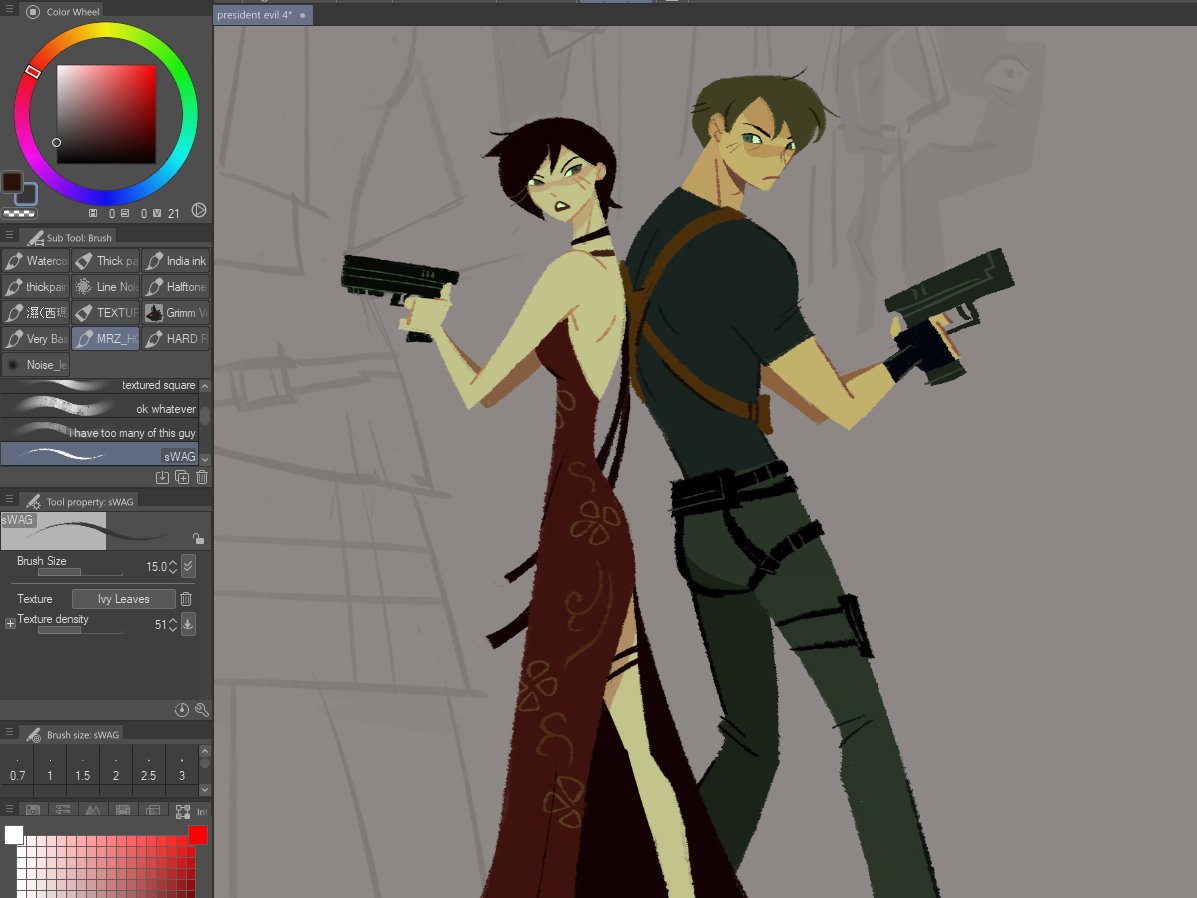Screen dimensions: 1197x898
Task: Select the HARD brush group
Action: tap(176, 338)
